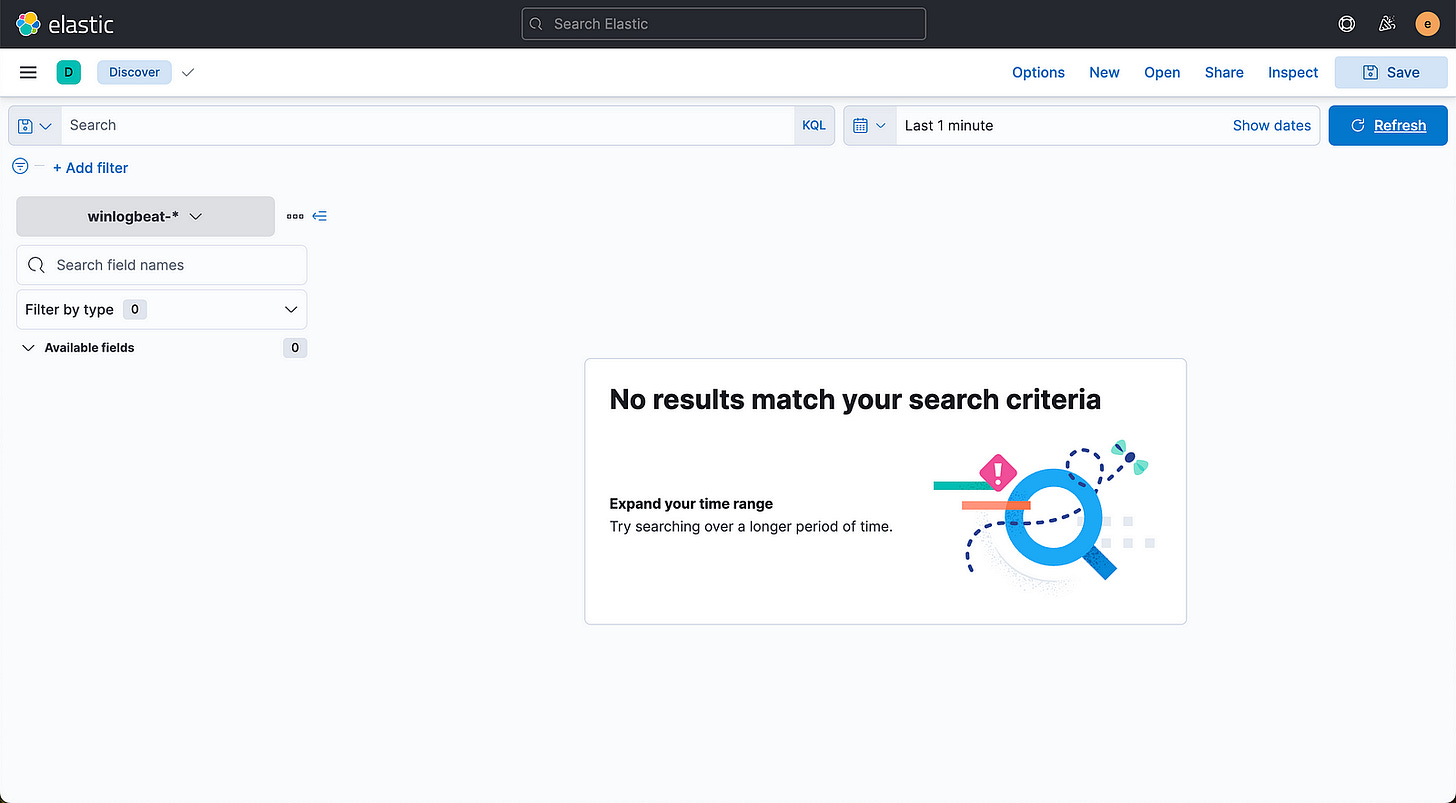Open the hamburger navigation menu
This screenshot has height=803, width=1456.
tap(28, 72)
